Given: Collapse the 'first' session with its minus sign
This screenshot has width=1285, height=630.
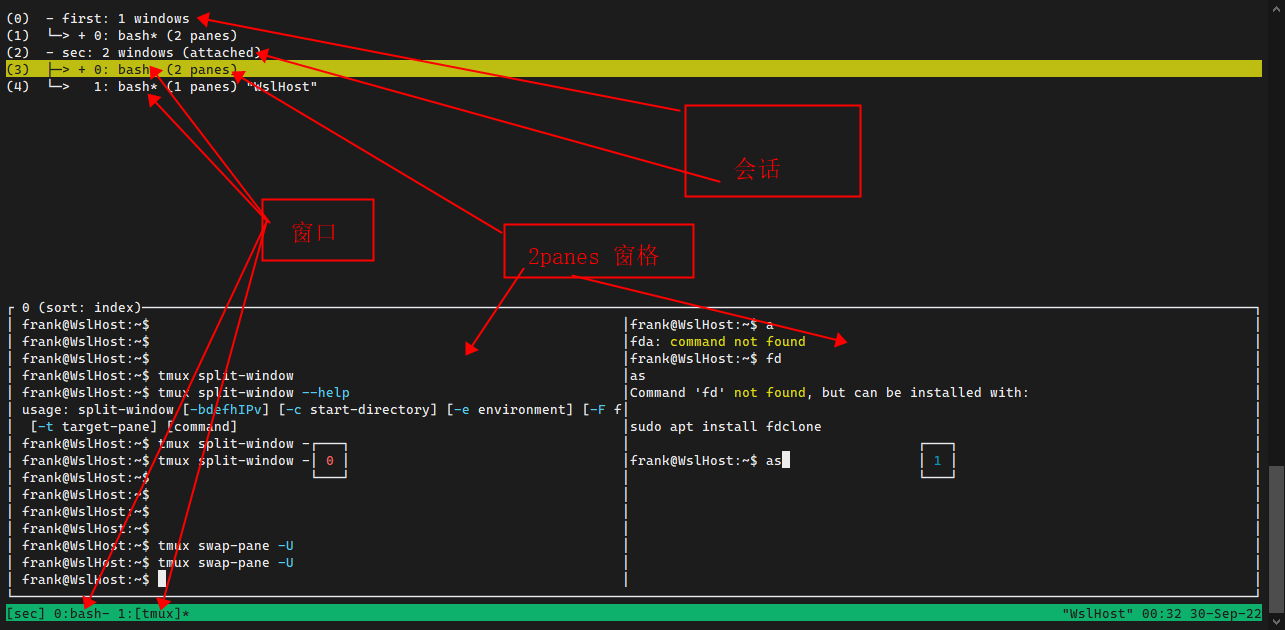Looking at the screenshot, I should click(x=50, y=19).
